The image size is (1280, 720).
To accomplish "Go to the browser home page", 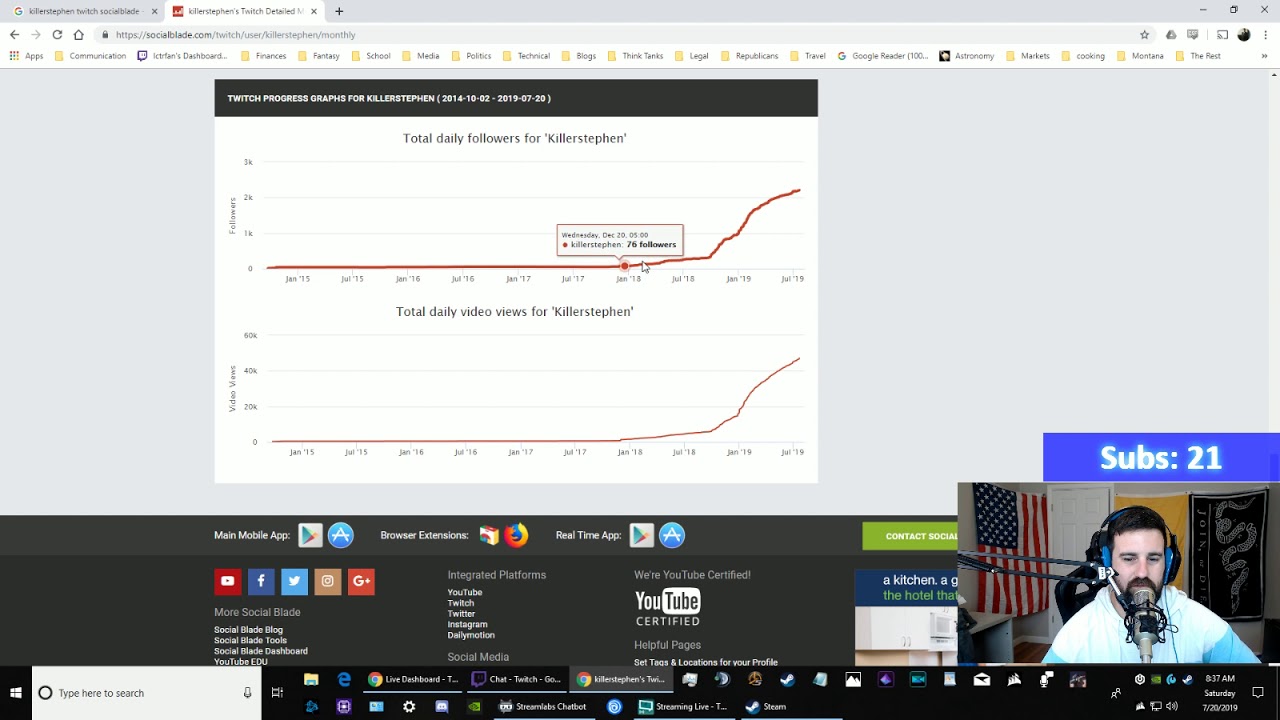I will click(78, 34).
